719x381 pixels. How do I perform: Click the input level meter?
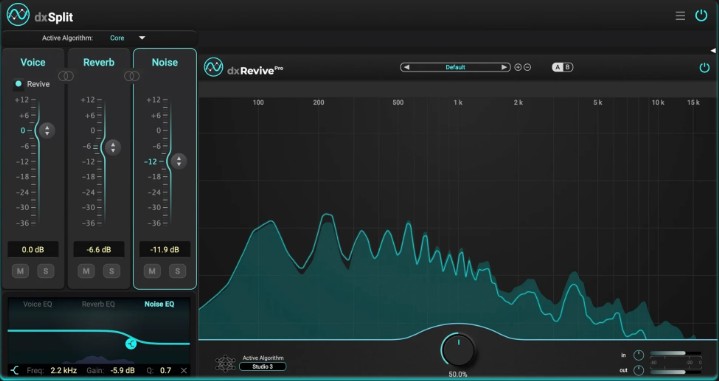pos(675,353)
